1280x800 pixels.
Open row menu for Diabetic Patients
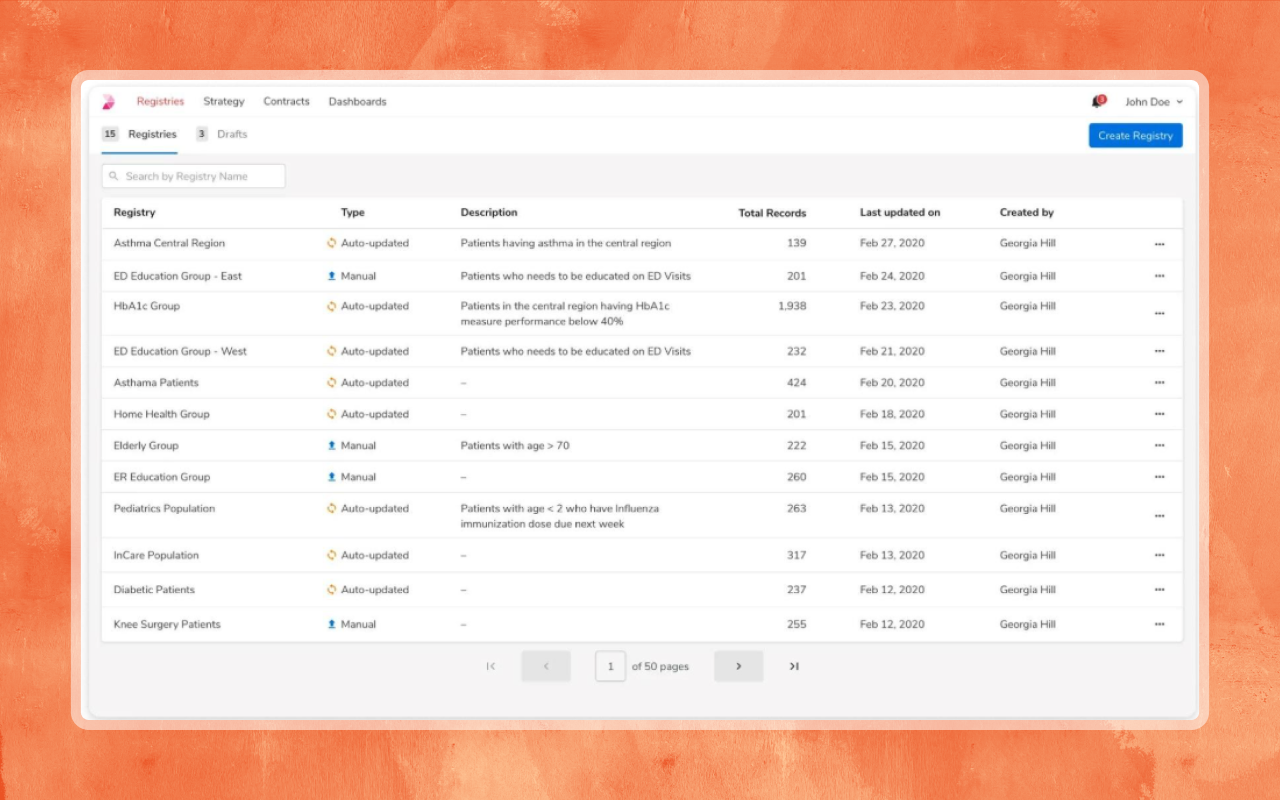1159,590
